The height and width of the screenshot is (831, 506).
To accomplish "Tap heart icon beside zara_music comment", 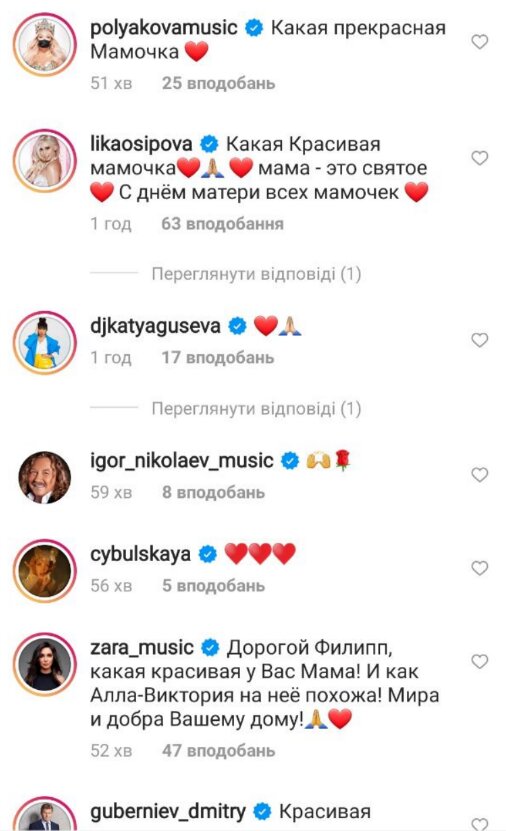I will 480,661.
